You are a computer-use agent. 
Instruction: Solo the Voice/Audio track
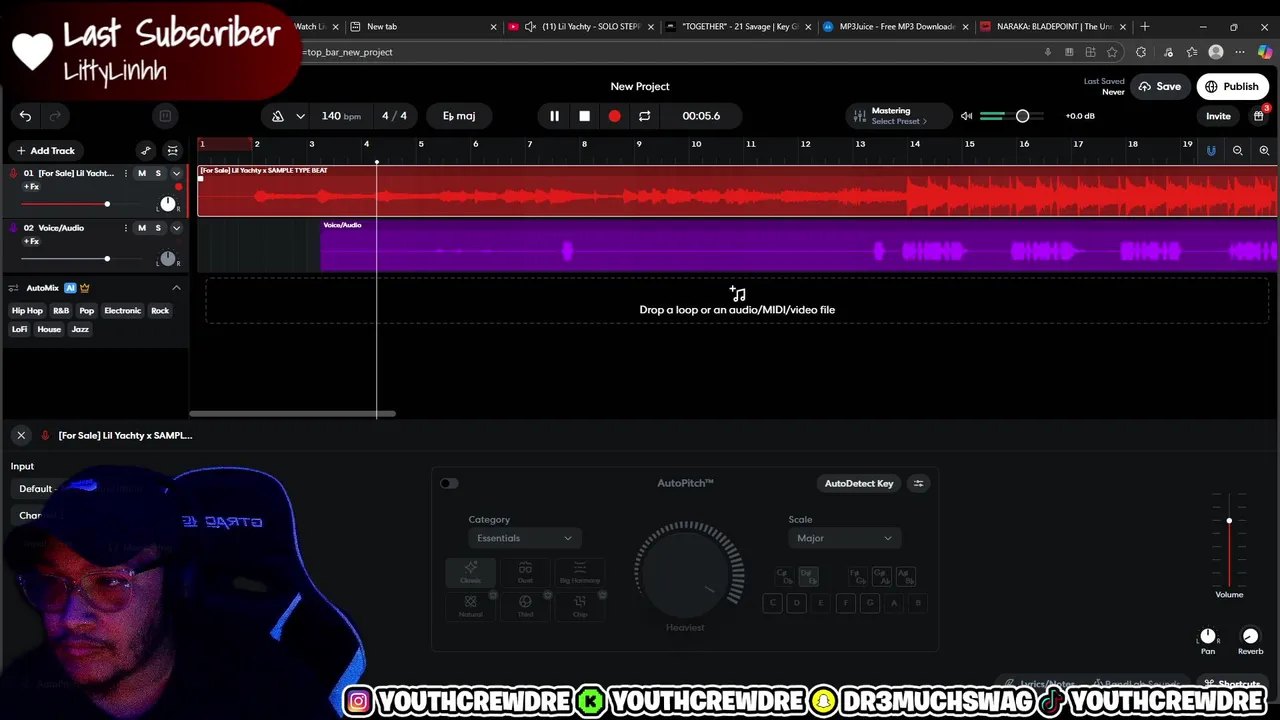pos(158,228)
